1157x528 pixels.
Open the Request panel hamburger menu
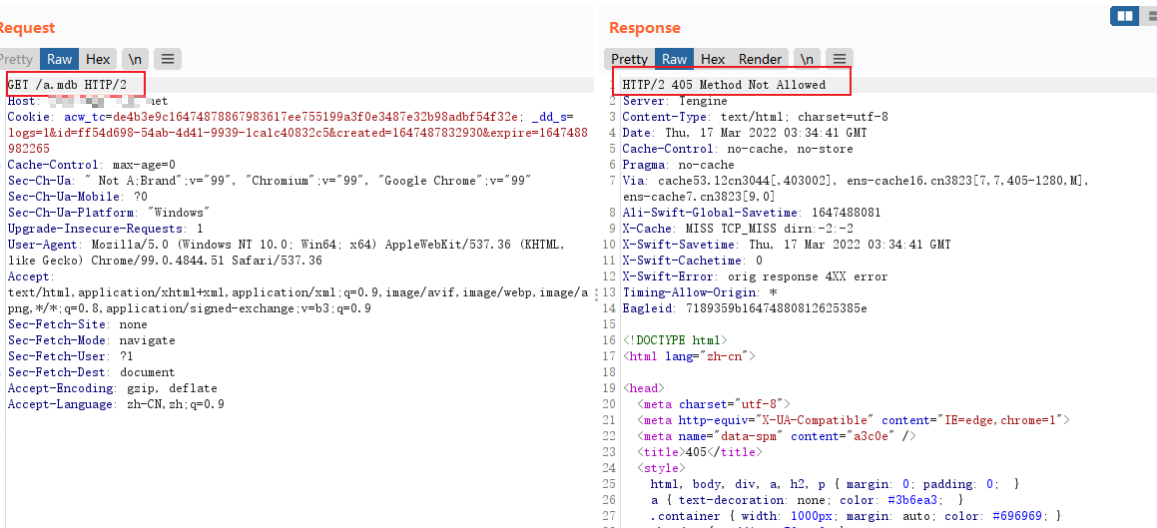click(167, 59)
